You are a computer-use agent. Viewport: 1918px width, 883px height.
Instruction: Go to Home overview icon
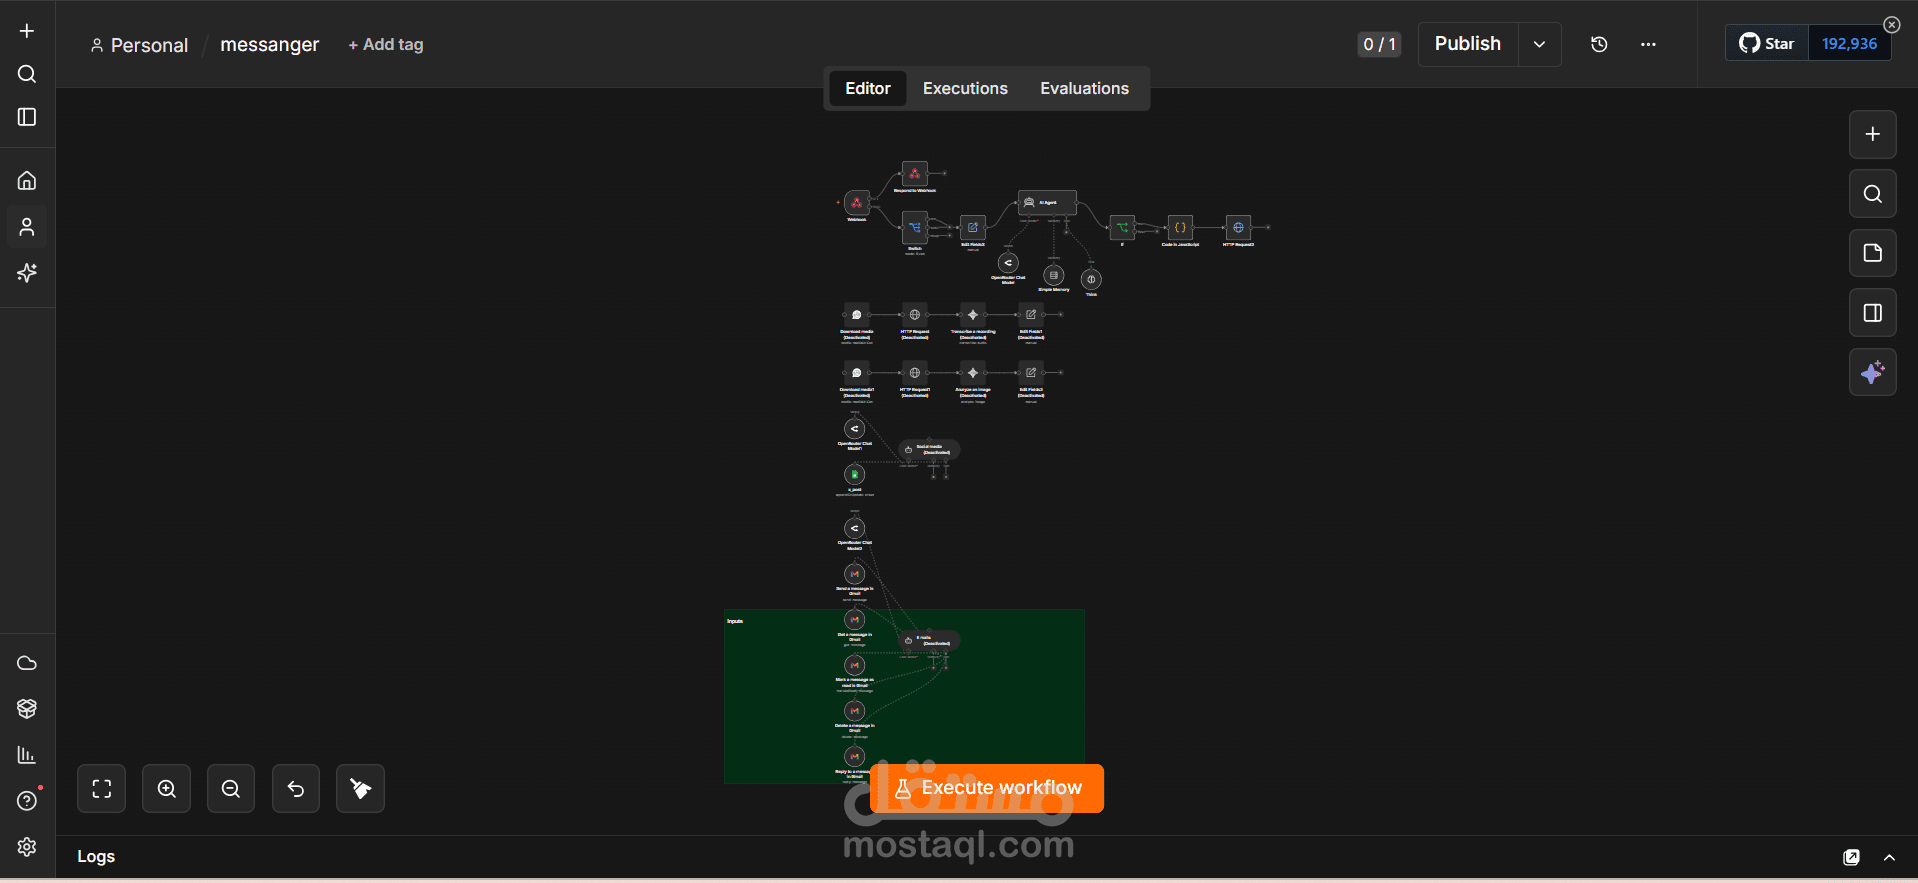click(x=27, y=181)
